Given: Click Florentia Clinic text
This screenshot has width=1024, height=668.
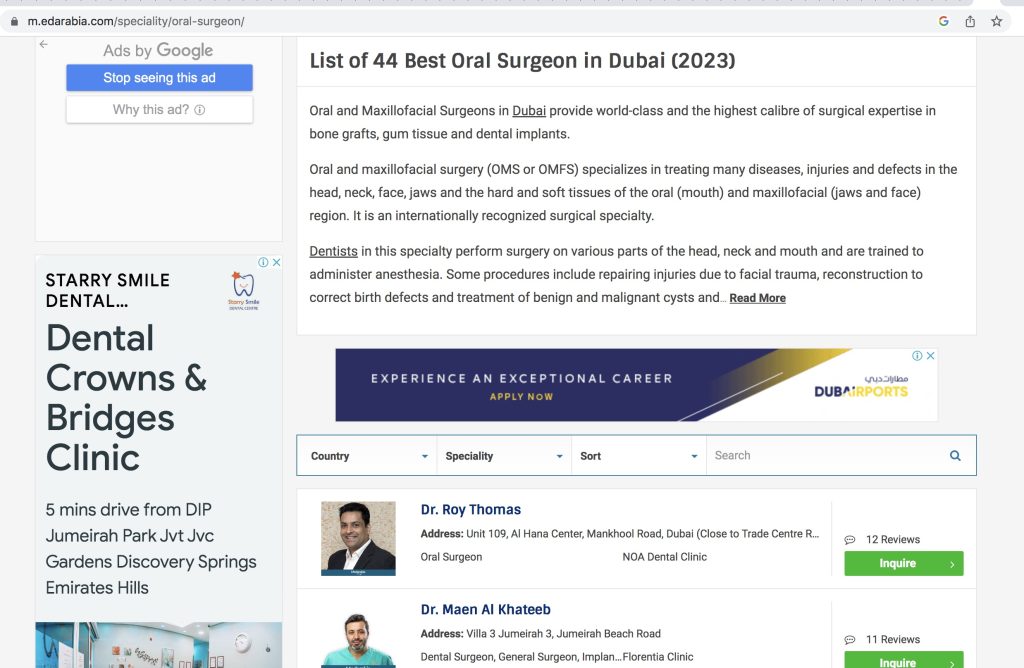Looking at the screenshot, I should pos(658,657).
